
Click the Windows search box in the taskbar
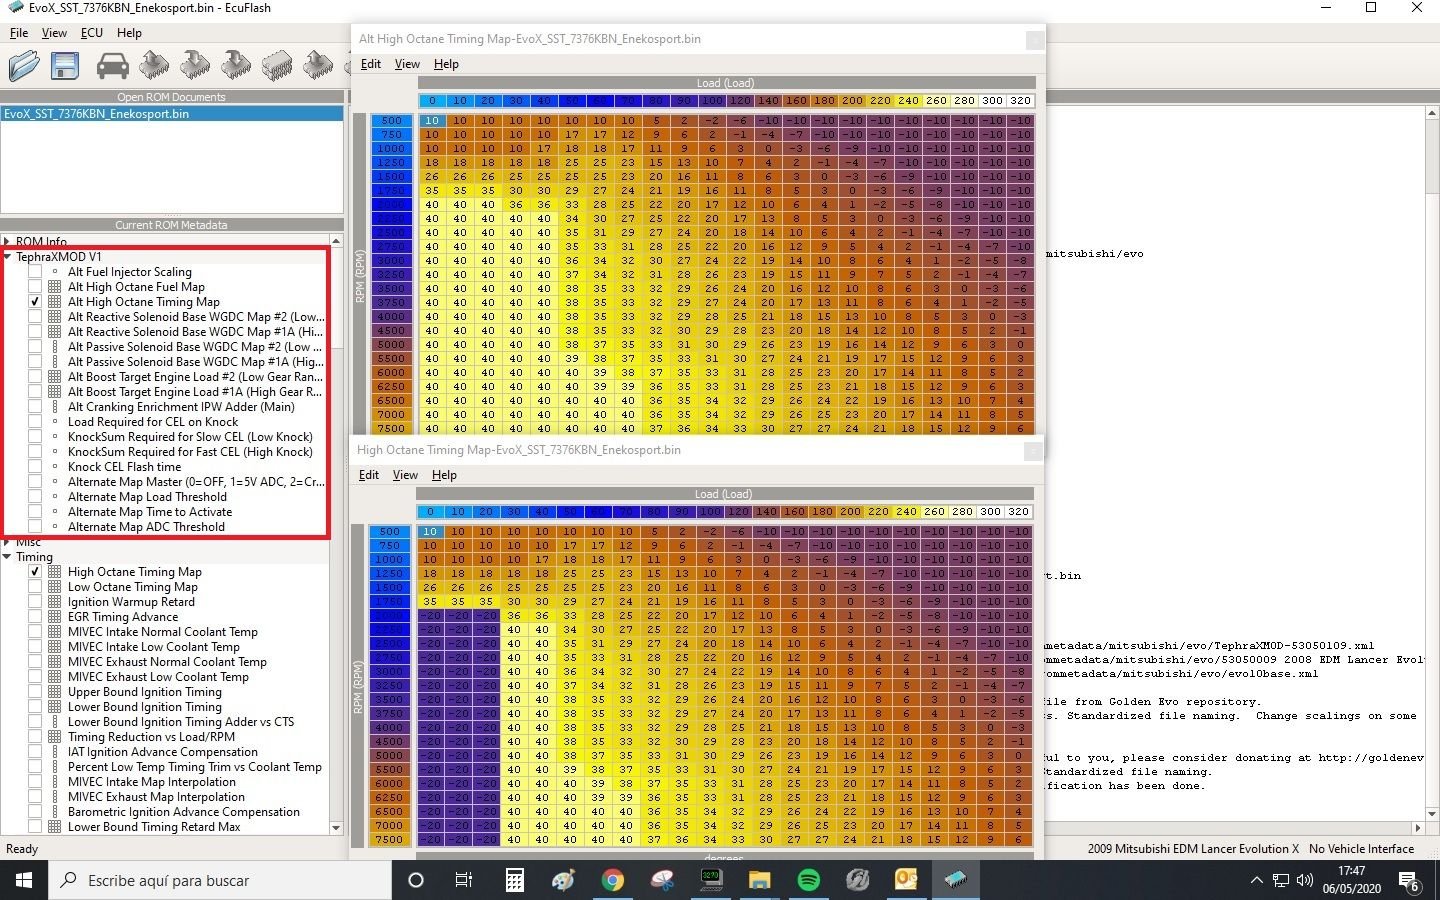tap(220, 880)
